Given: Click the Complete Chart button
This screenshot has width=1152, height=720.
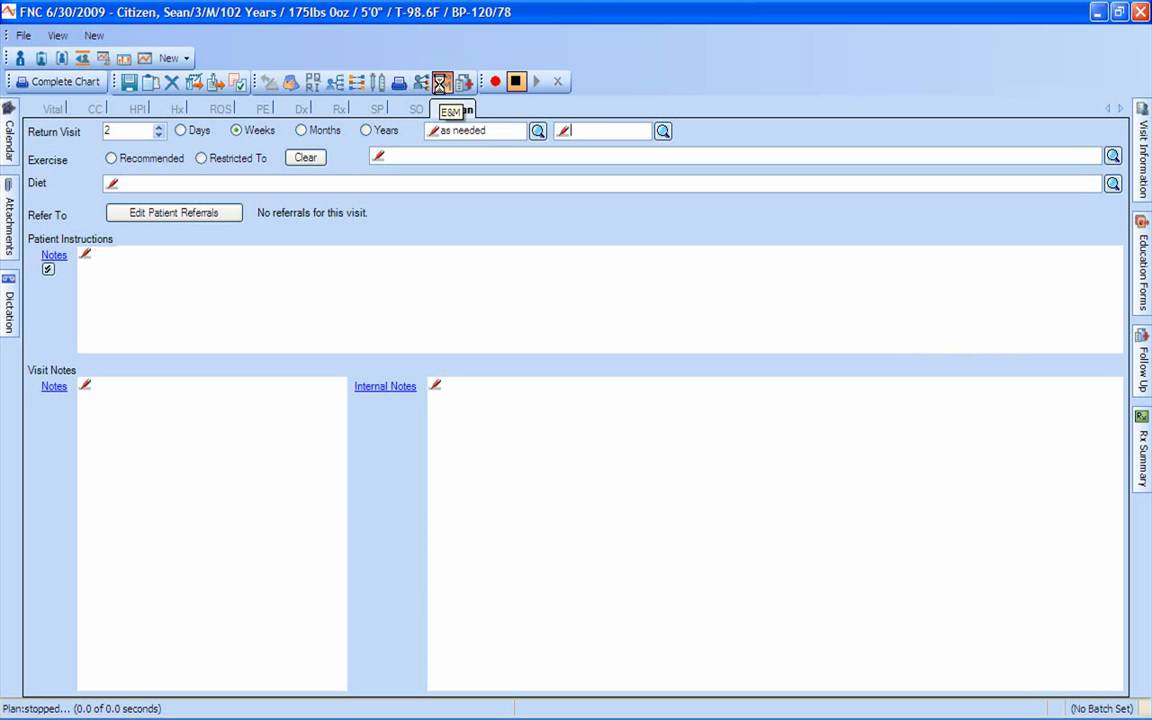Looking at the screenshot, I should pos(58,82).
